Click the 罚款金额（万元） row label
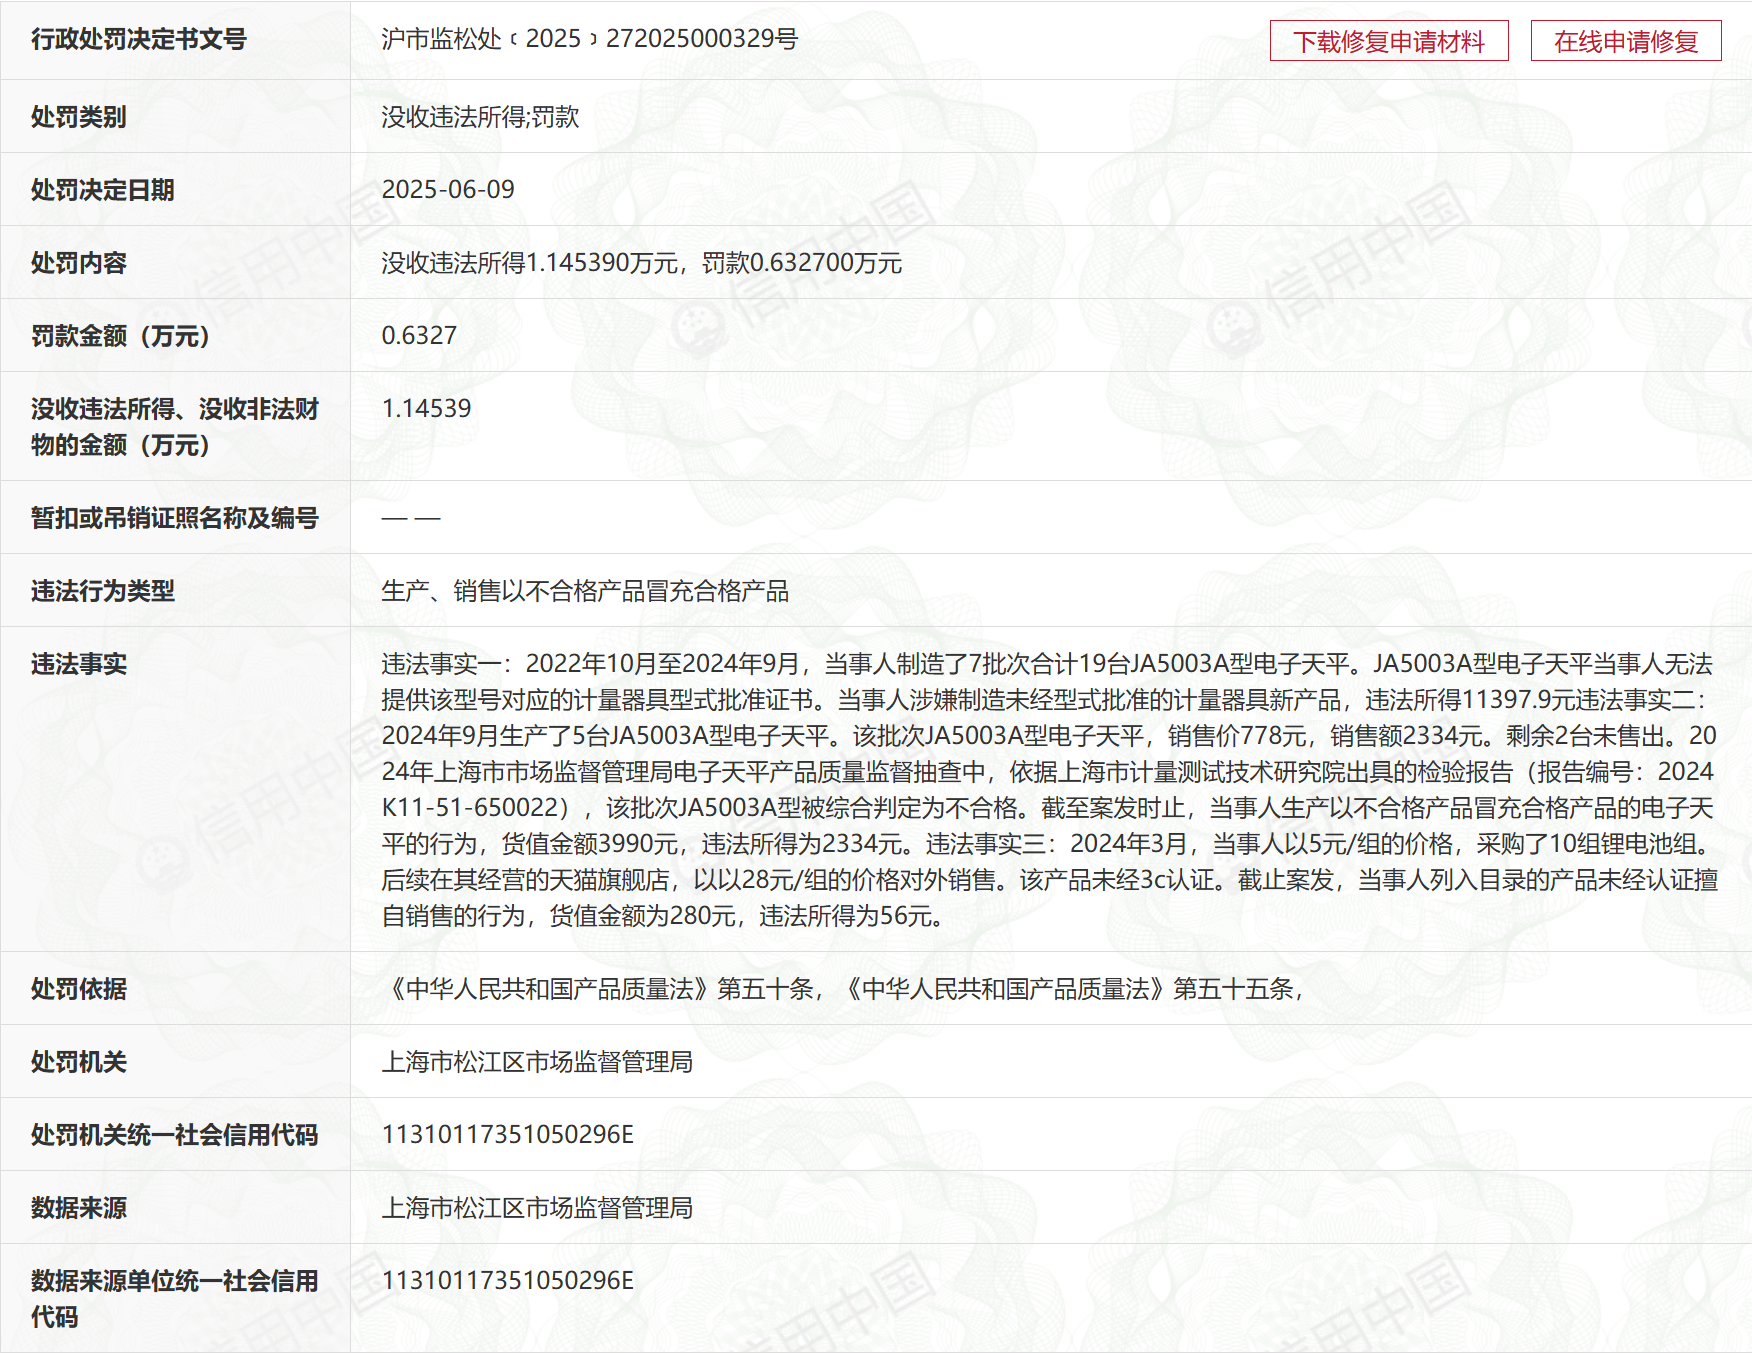Image resolution: width=1752 pixels, height=1353 pixels. pyautogui.click(x=120, y=336)
